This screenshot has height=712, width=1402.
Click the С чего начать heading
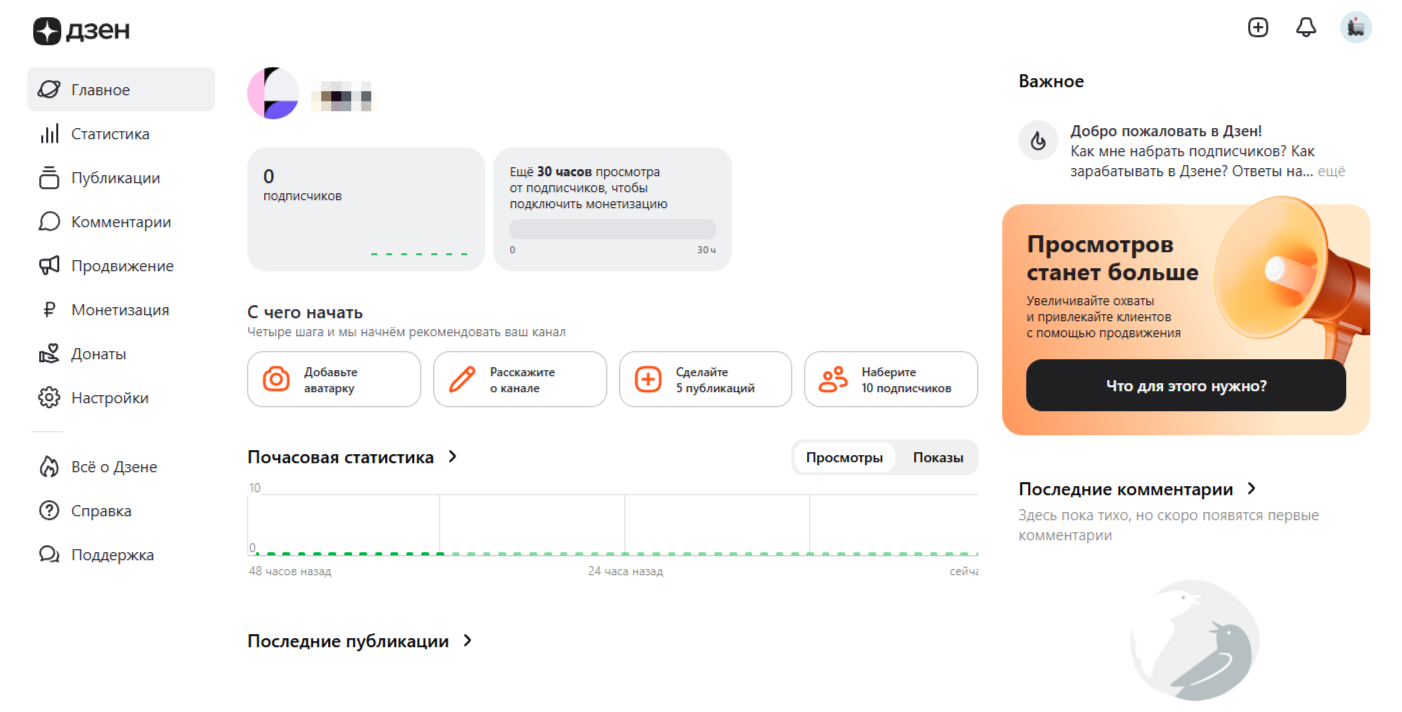(305, 313)
